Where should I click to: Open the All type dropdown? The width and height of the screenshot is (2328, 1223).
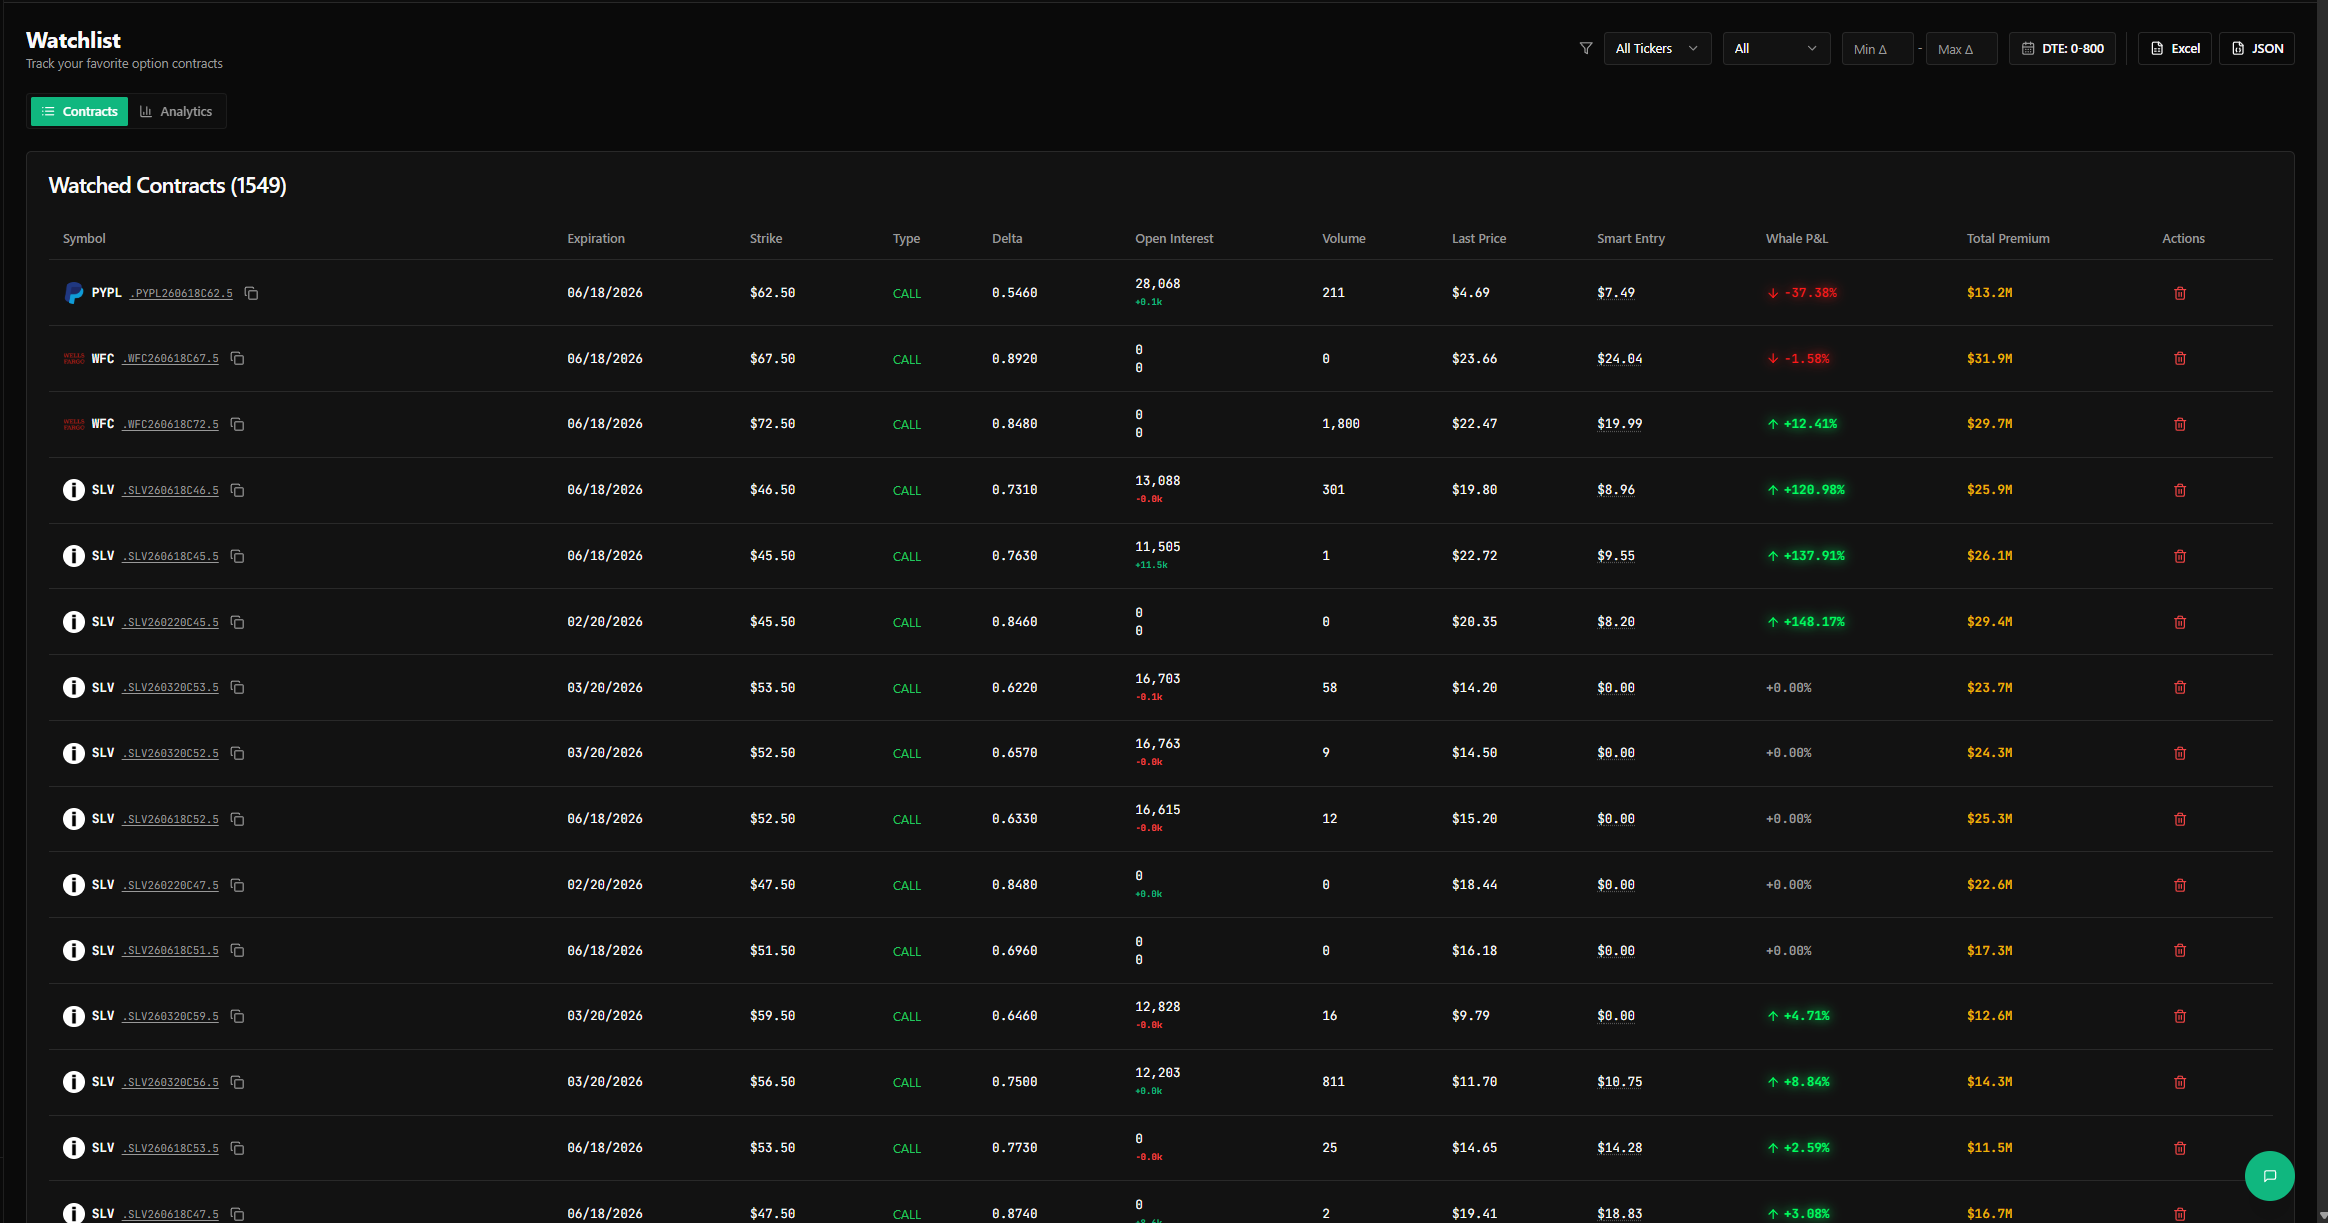pos(1775,48)
